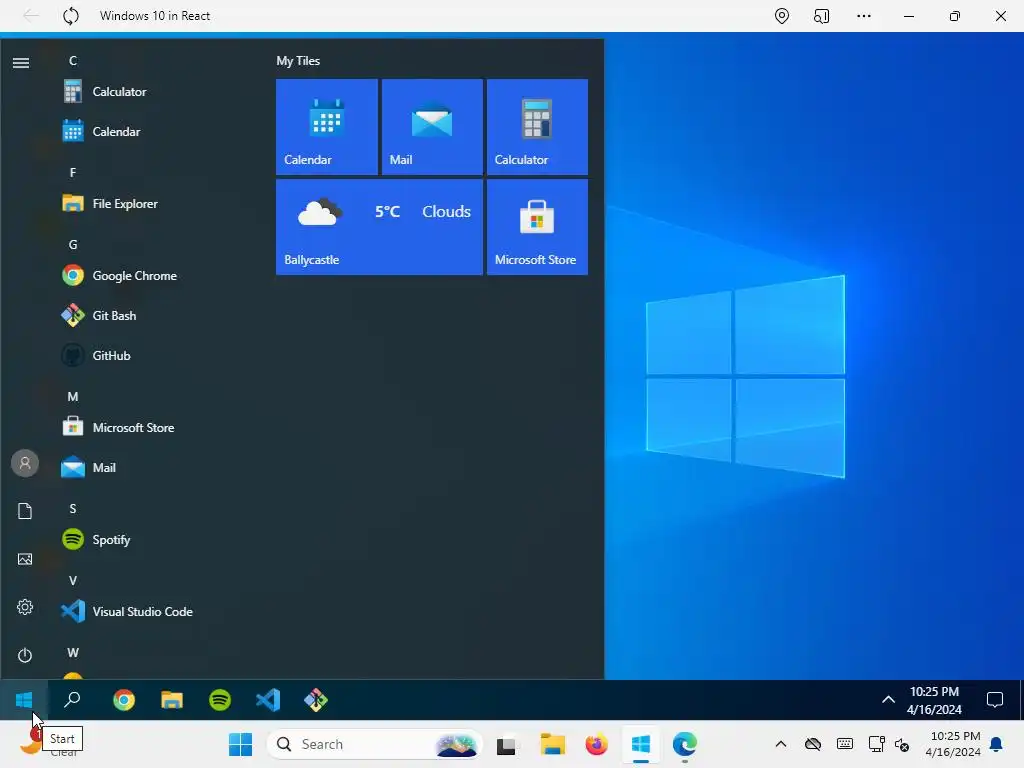Viewport: 1024px width, 768px height.
Task: Click the host tray display connection icon
Action: tap(876, 744)
